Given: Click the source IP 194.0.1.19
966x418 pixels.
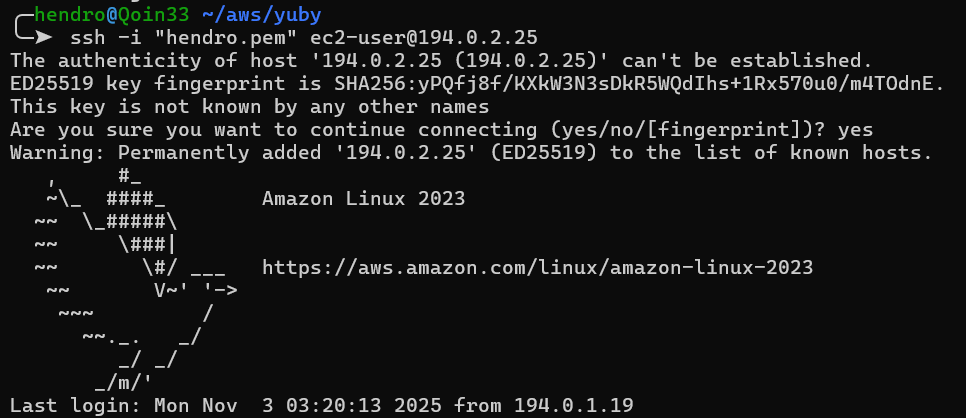Looking at the screenshot, I should point(572,406).
